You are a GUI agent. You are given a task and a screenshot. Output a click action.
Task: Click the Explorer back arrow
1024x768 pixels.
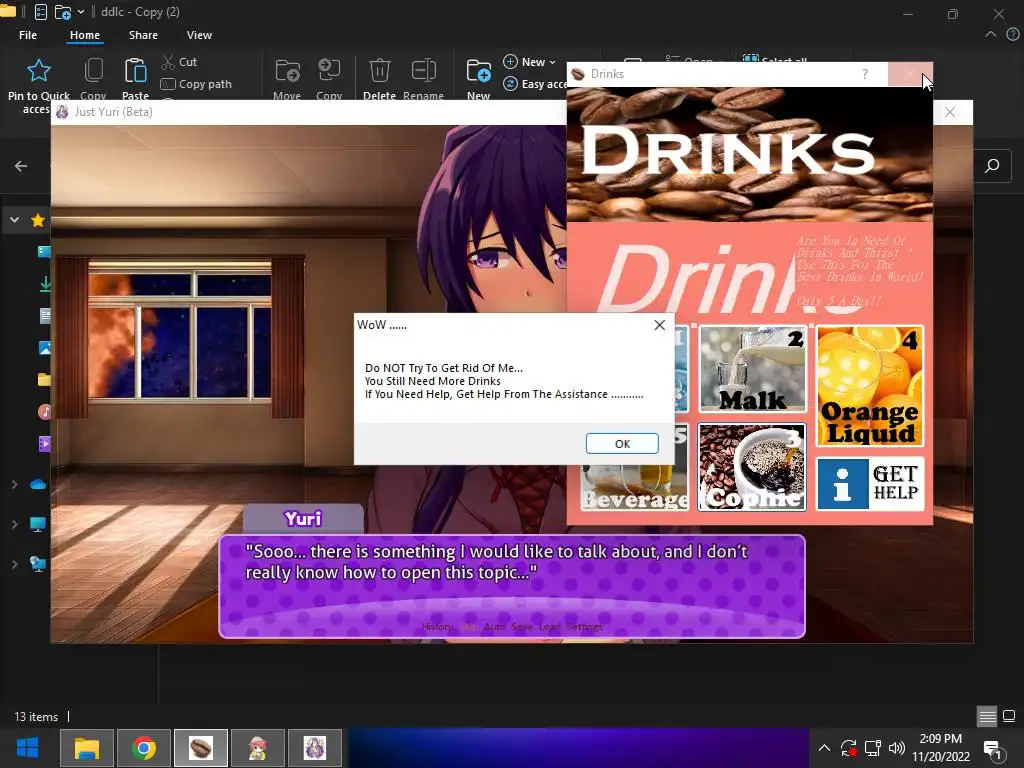pyautogui.click(x=21, y=166)
